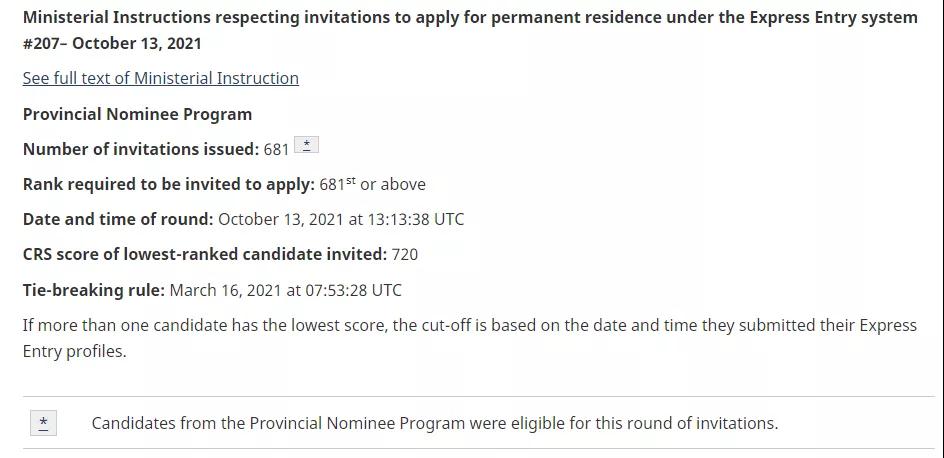Click the 'Entry profiles.' paragraph ending line
Image resolution: width=944 pixels, height=458 pixels.
(75, 351)
